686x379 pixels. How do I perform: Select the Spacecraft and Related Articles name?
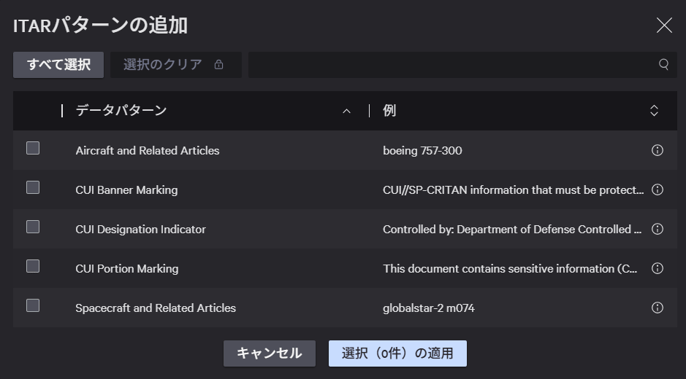pyautogui.click(x=155, y=308)
